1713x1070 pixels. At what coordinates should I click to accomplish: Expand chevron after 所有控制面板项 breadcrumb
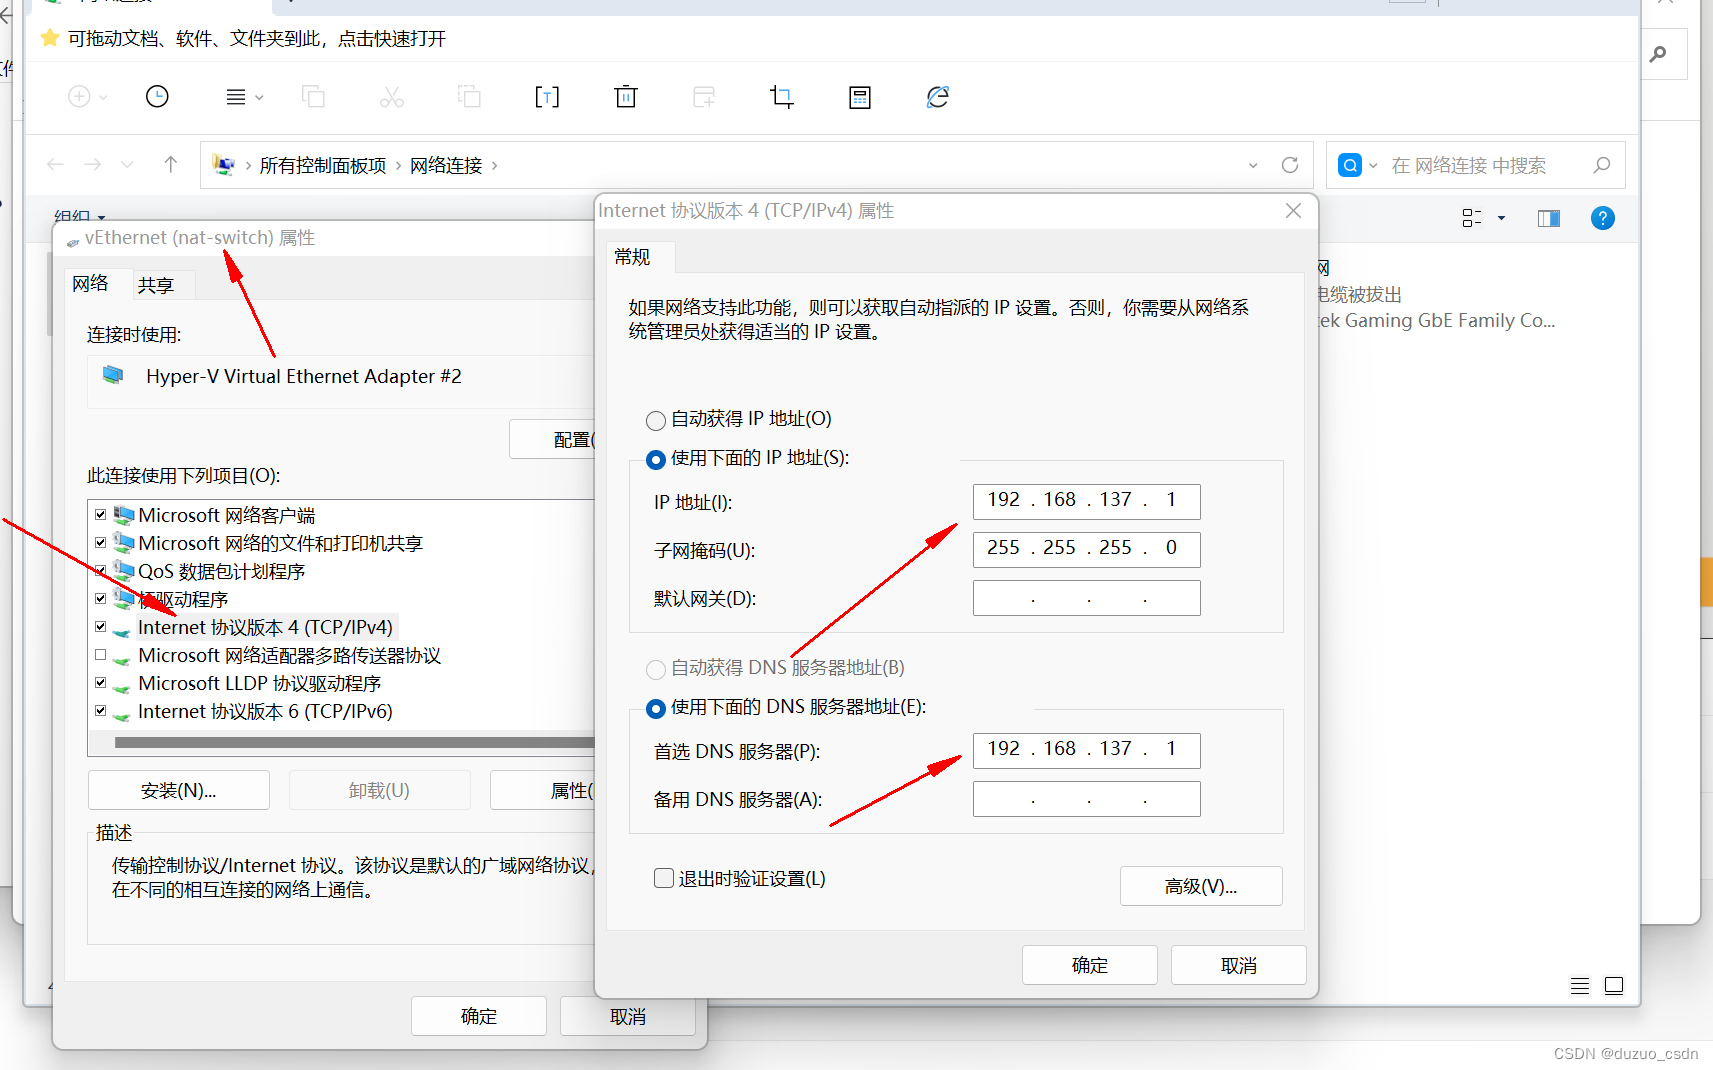coord(398,166)
